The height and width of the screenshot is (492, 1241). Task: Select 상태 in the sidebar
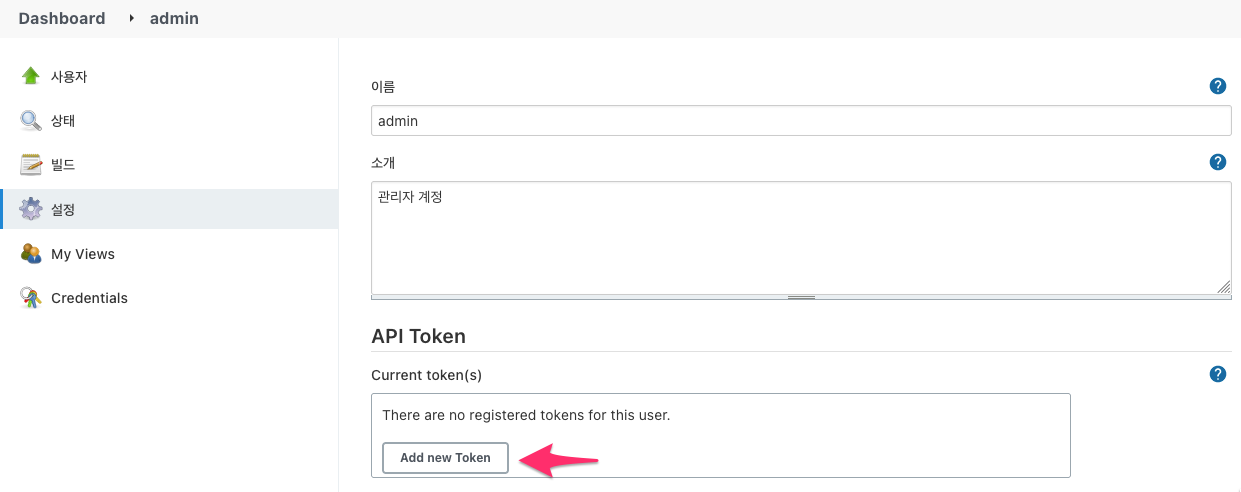(63, 121)
